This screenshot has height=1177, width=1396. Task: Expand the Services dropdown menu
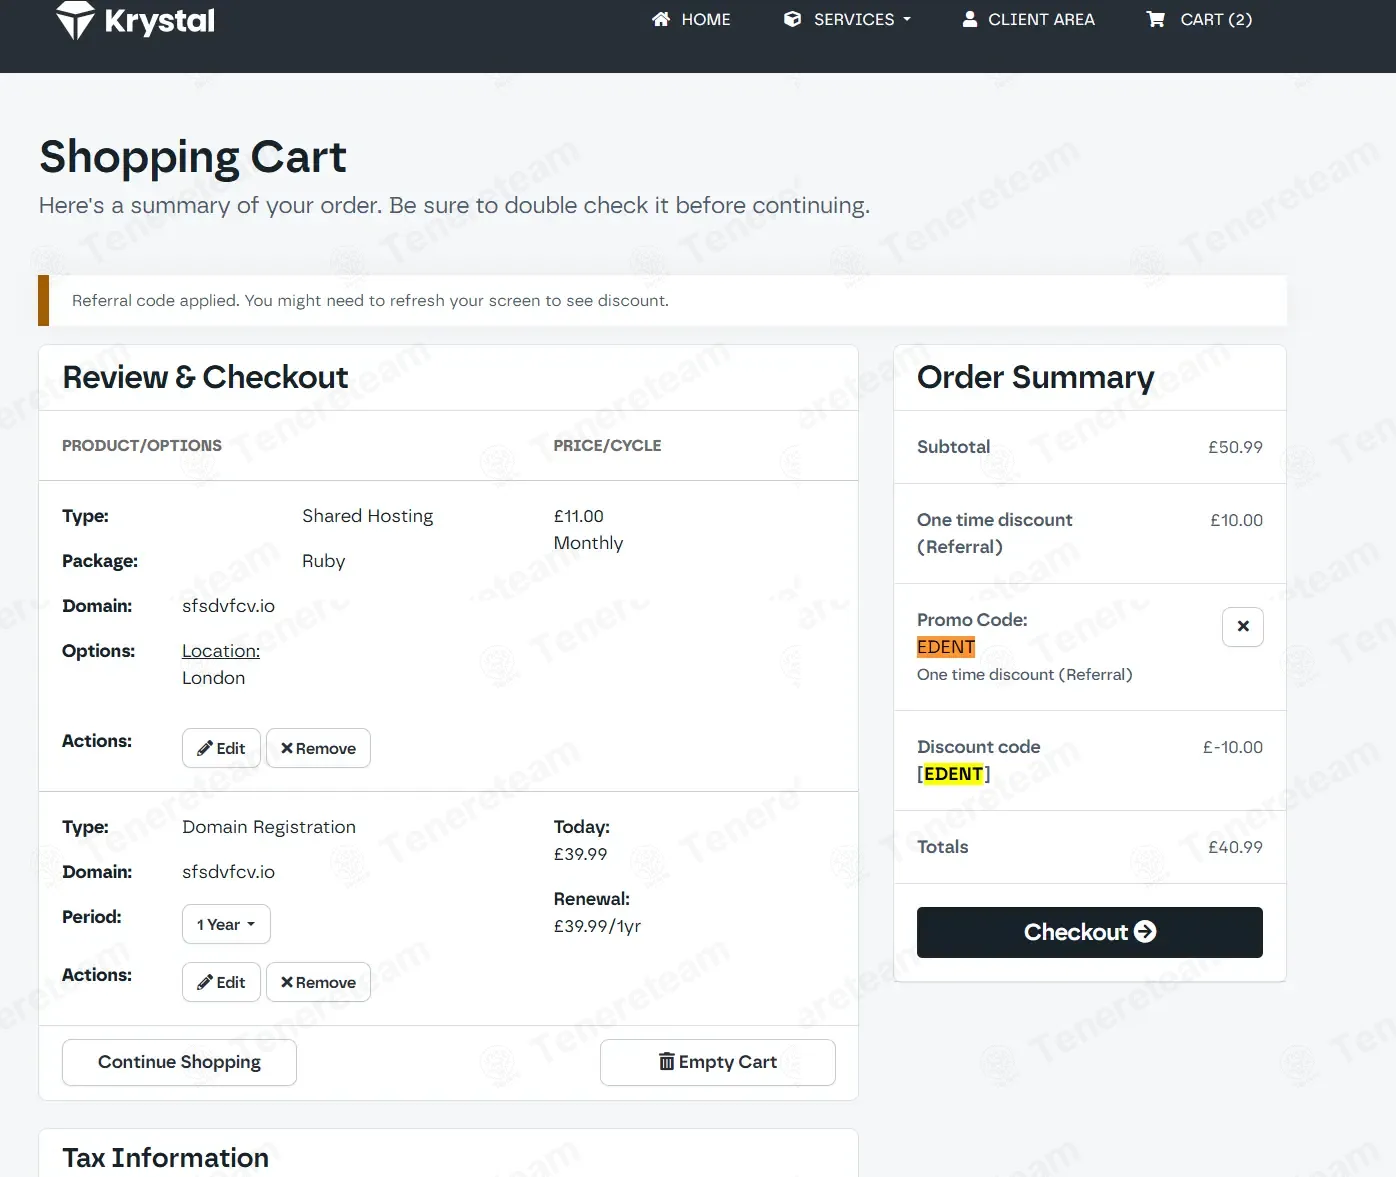pyautogui.click(x=848, y=19)
